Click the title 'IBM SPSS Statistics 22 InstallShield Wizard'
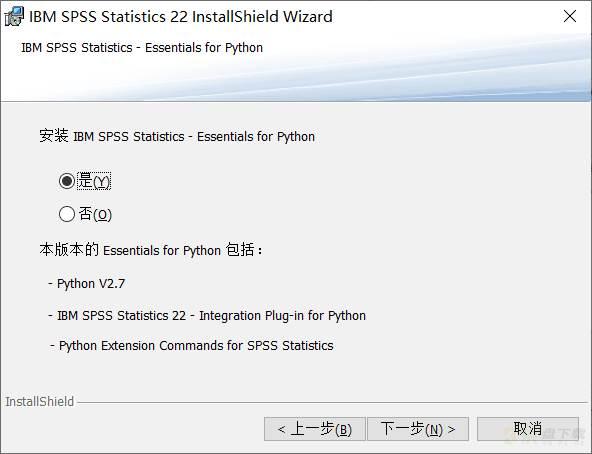This screenshot has height=454, width=592. pos(181,17)
